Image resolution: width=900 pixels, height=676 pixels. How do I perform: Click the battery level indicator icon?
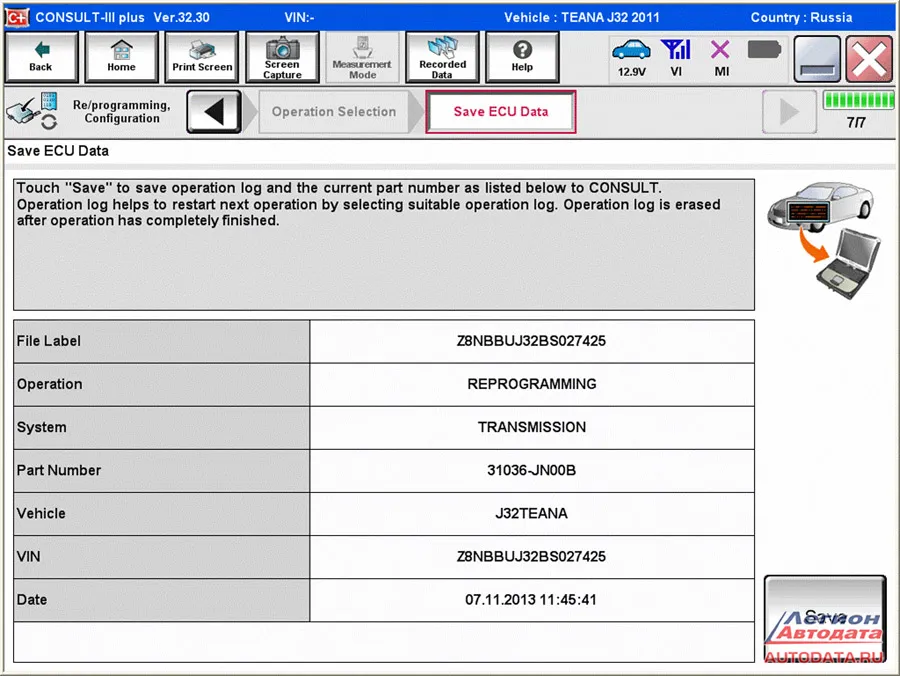coord(764,50)
